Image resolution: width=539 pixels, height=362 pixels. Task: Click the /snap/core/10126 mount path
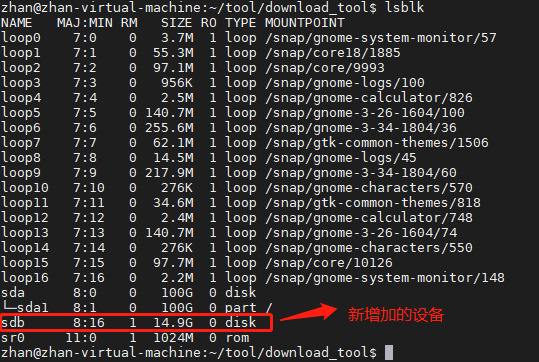coord(329,263)
